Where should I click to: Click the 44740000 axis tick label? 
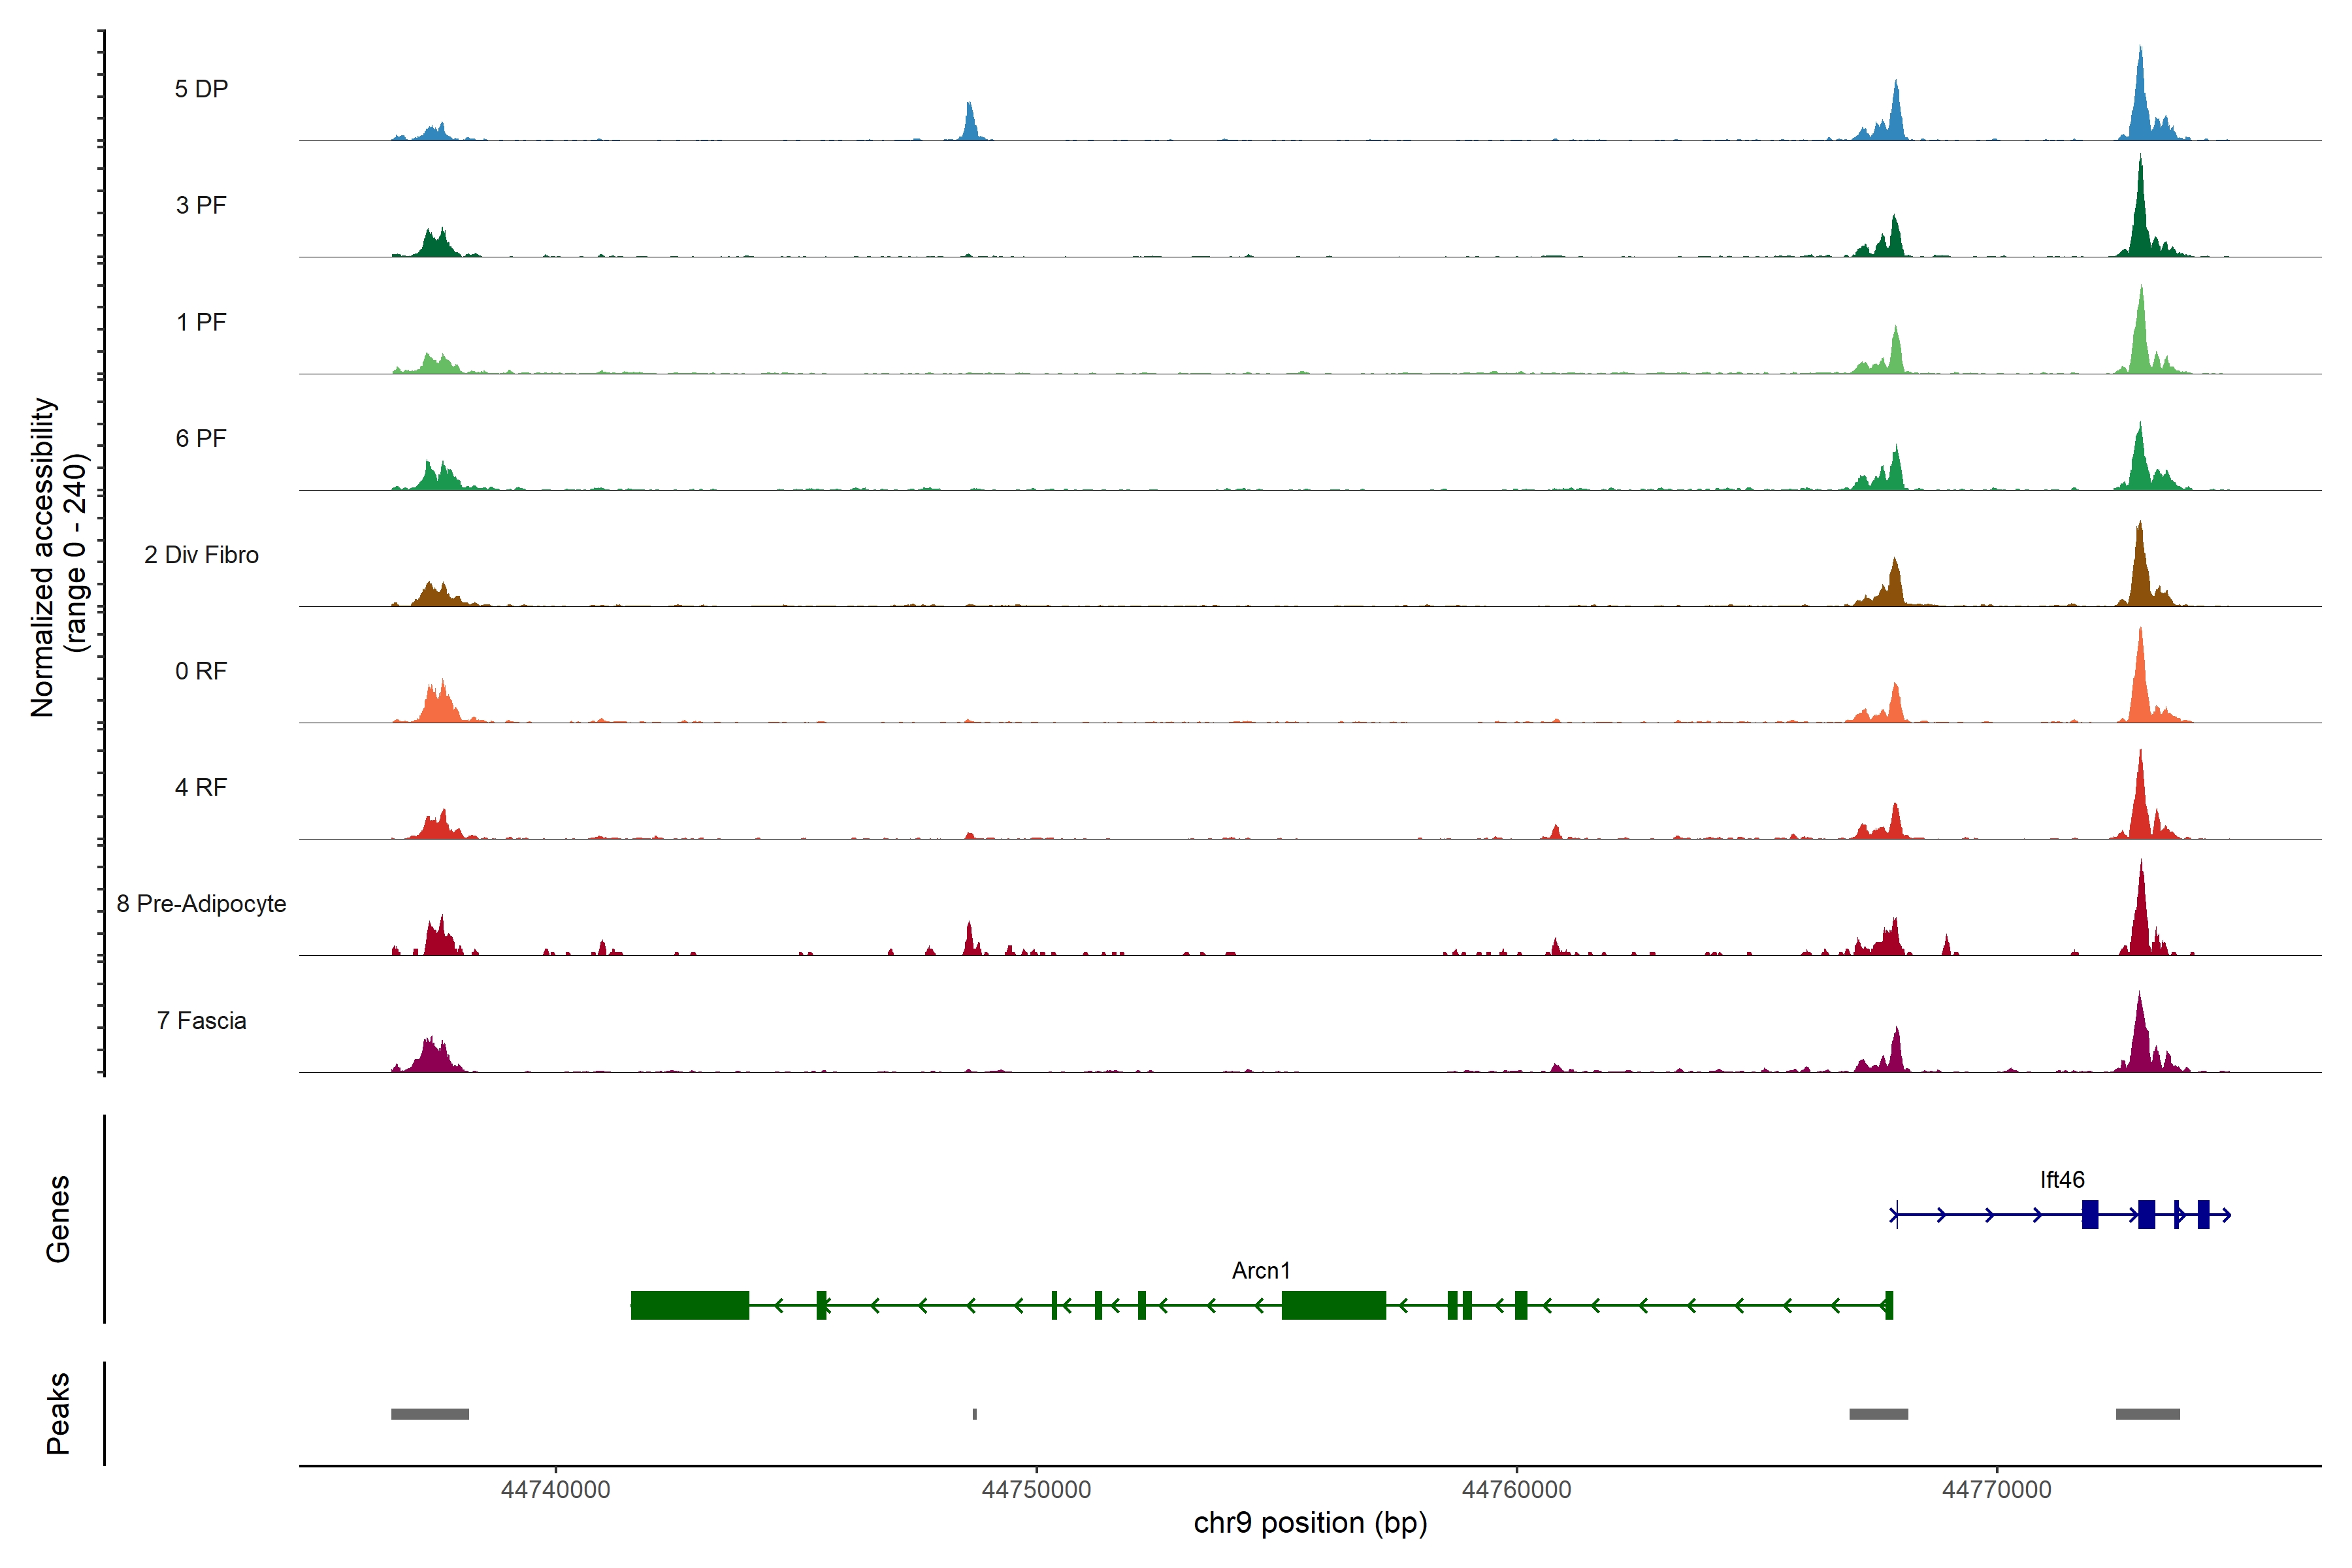[x=555, y=1490]
